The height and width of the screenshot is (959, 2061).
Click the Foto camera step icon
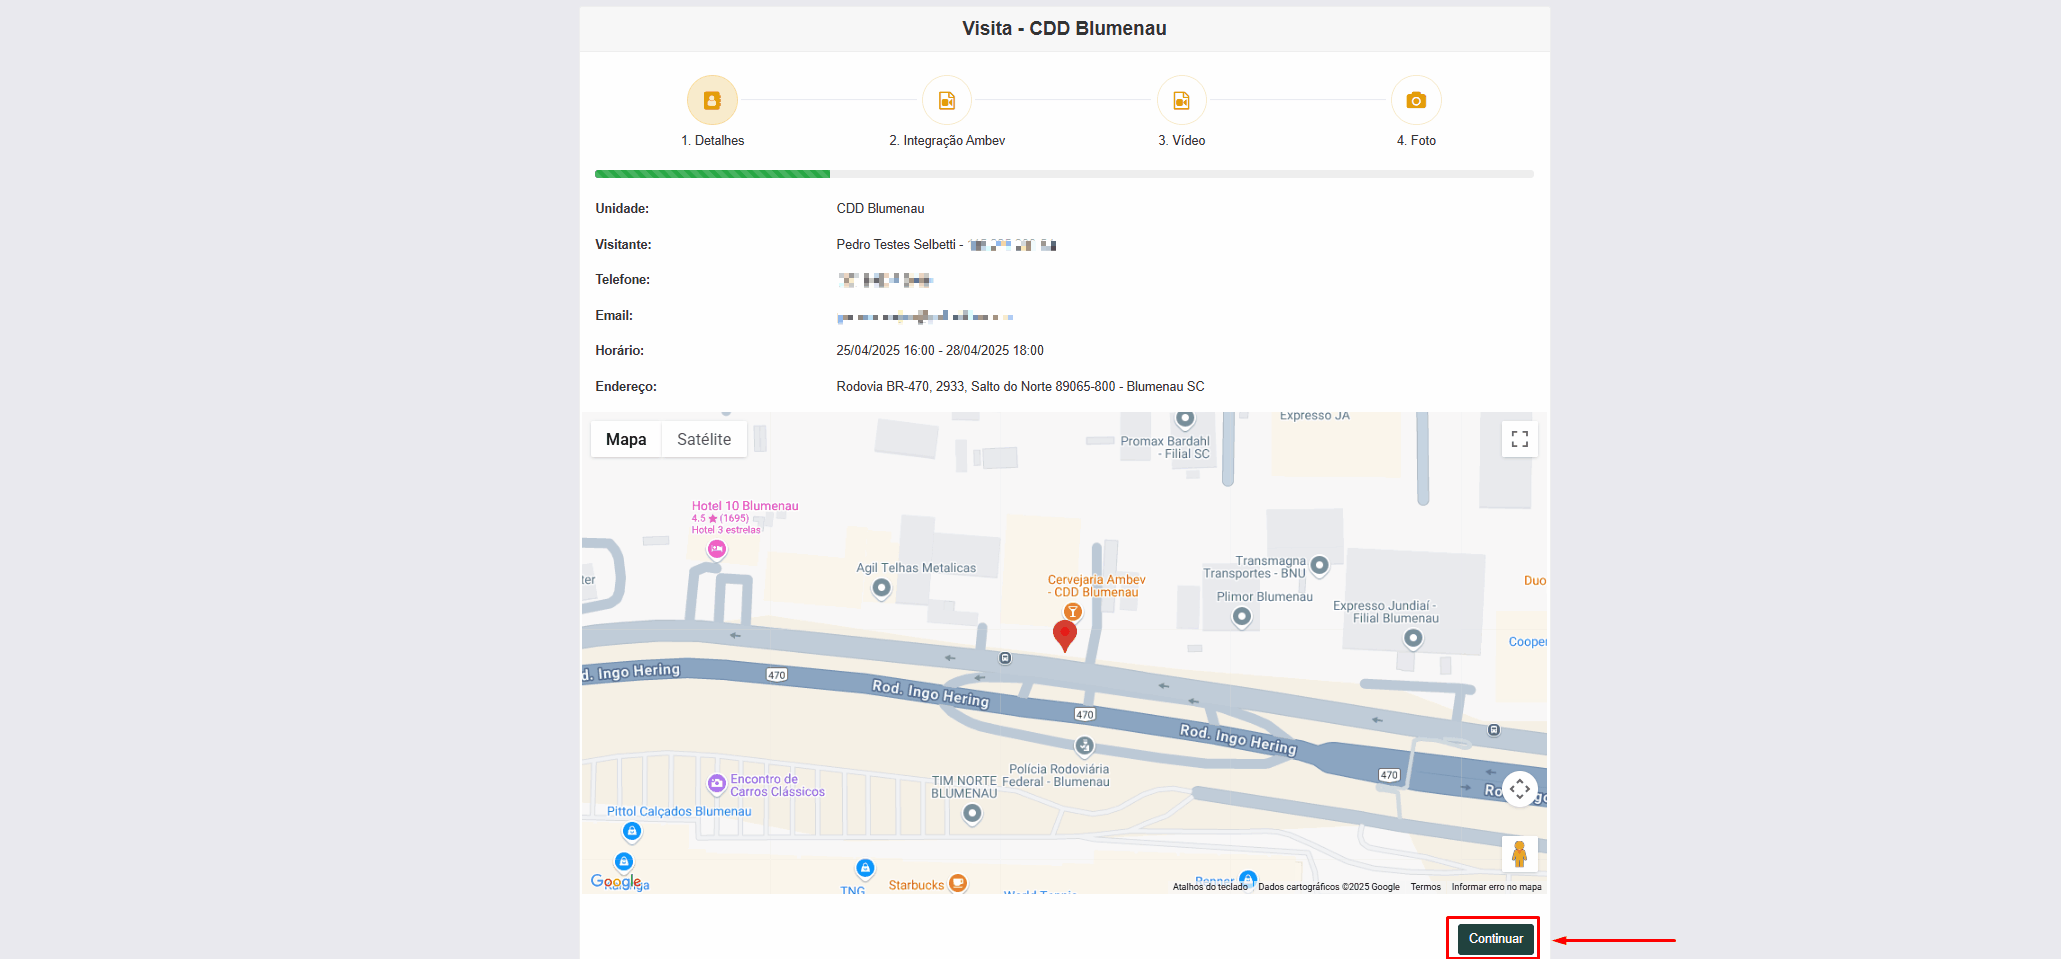pyautogui.click(x=1416, y=100)
